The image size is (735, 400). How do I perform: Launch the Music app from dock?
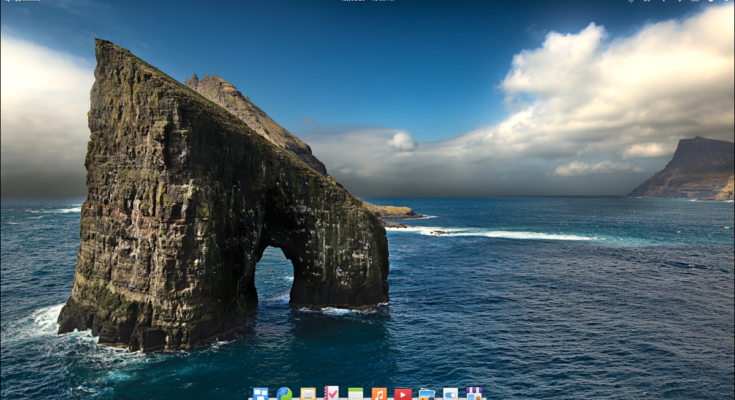point(379,394)
